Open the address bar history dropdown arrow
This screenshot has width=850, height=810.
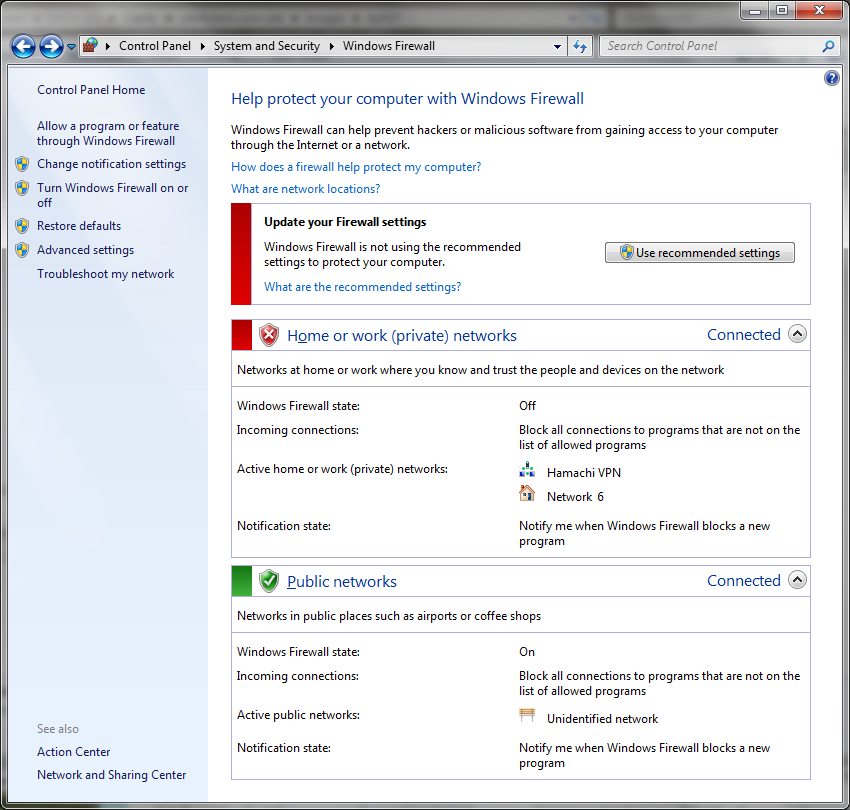click(557, 47)
